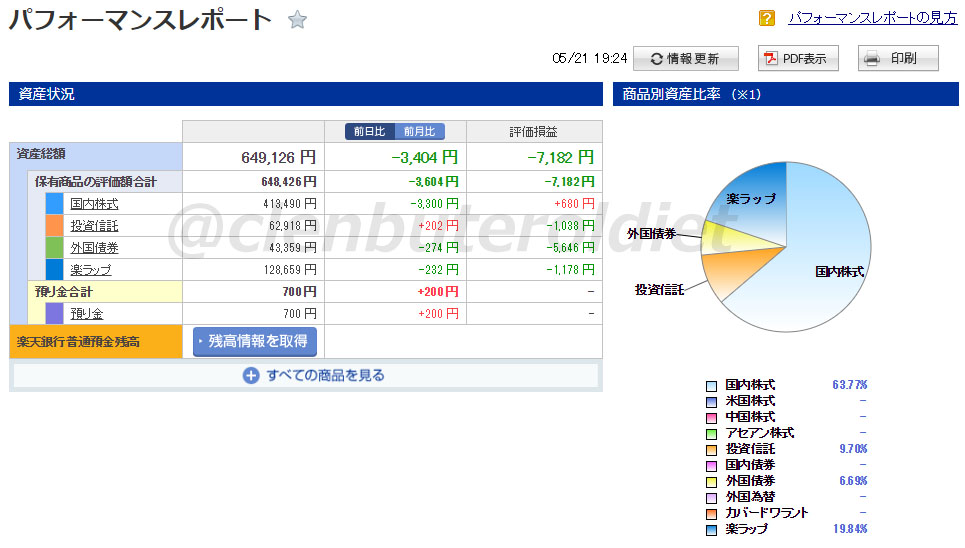This screenshot has height=548, width=965.
Task: Click the 6.69% legend value
Action: pos(853,481)
